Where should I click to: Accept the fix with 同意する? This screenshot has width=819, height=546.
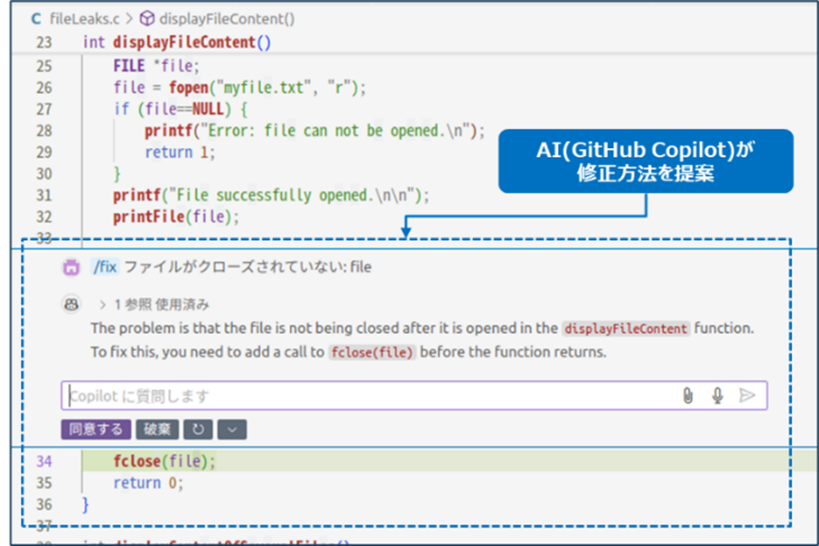pyautogui.click(x=96, y=429)
